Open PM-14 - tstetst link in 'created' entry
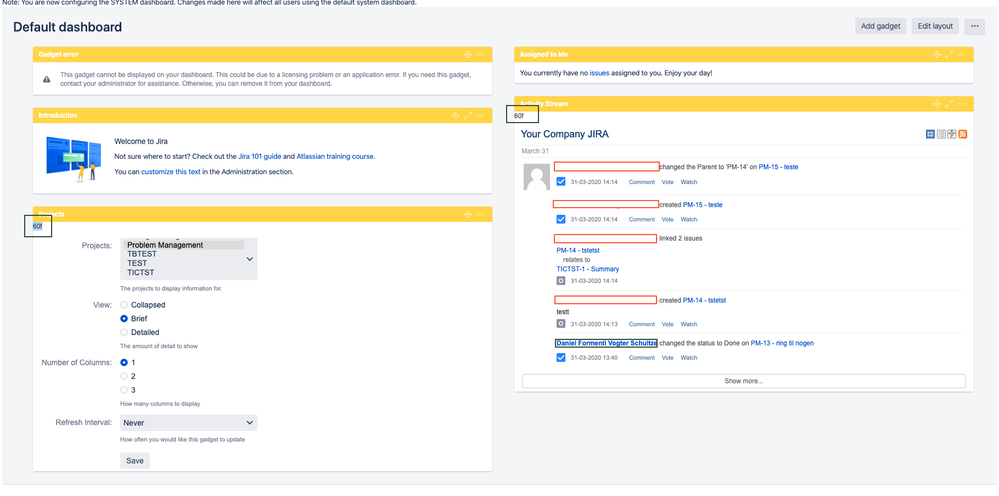The image size is (999, 496). 705,300
